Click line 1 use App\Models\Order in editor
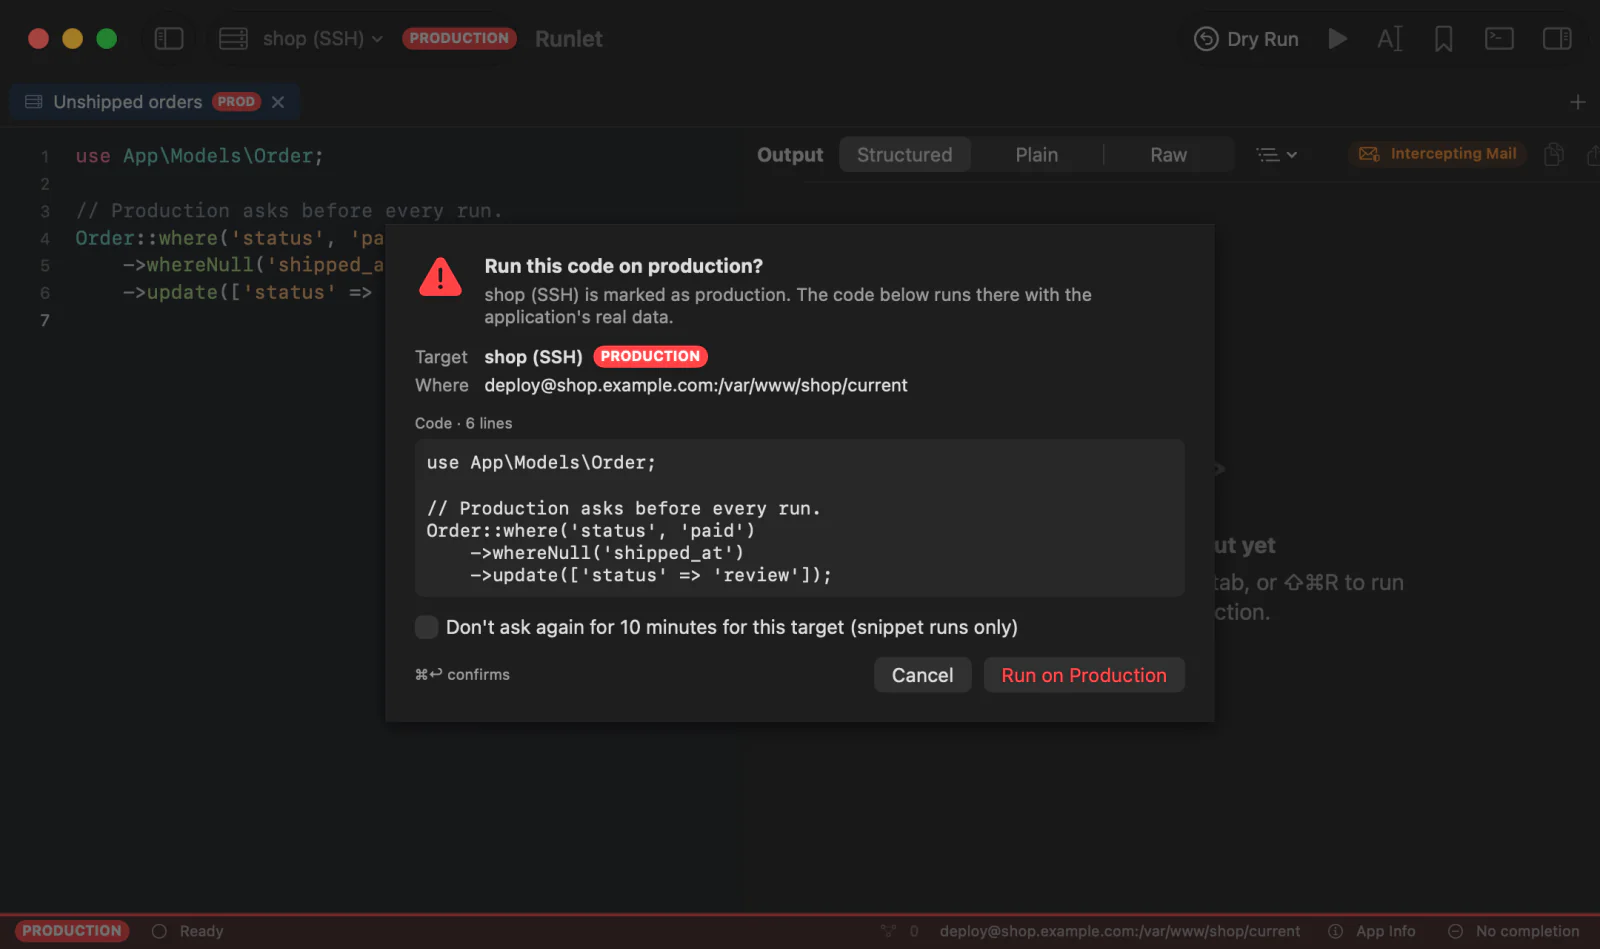 199,156
